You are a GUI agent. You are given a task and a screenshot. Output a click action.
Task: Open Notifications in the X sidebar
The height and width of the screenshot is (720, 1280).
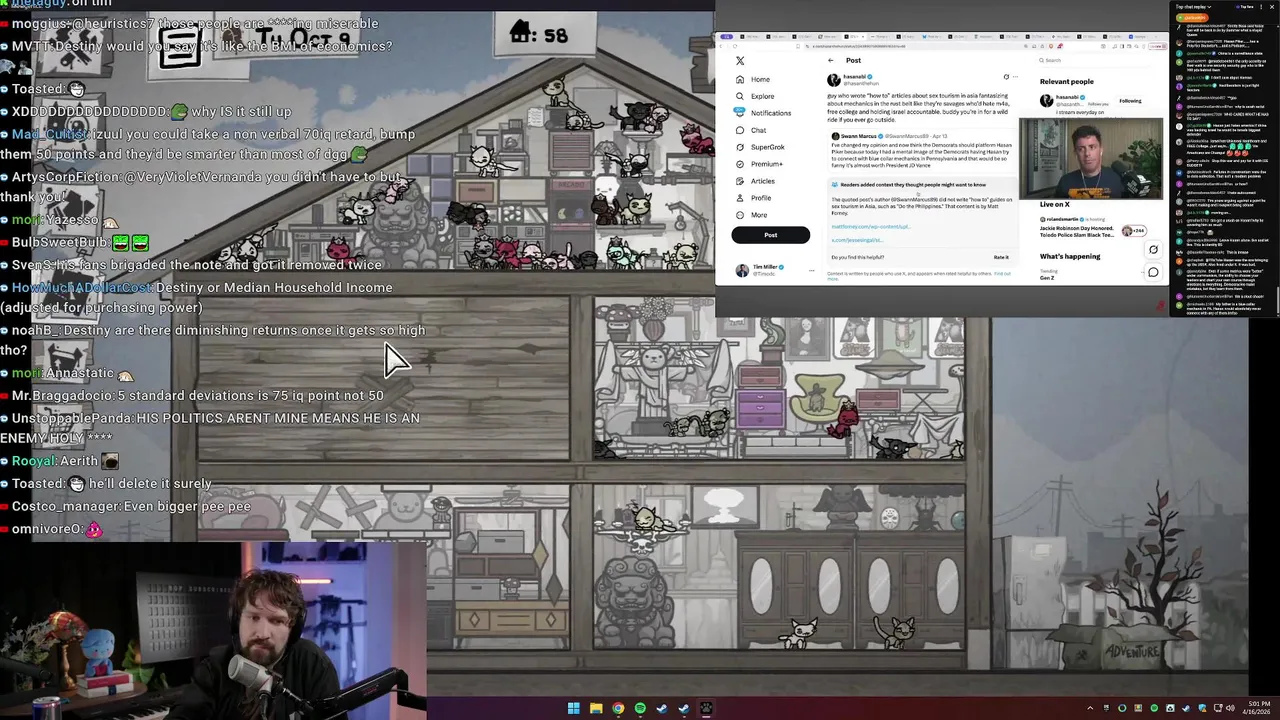763,113
